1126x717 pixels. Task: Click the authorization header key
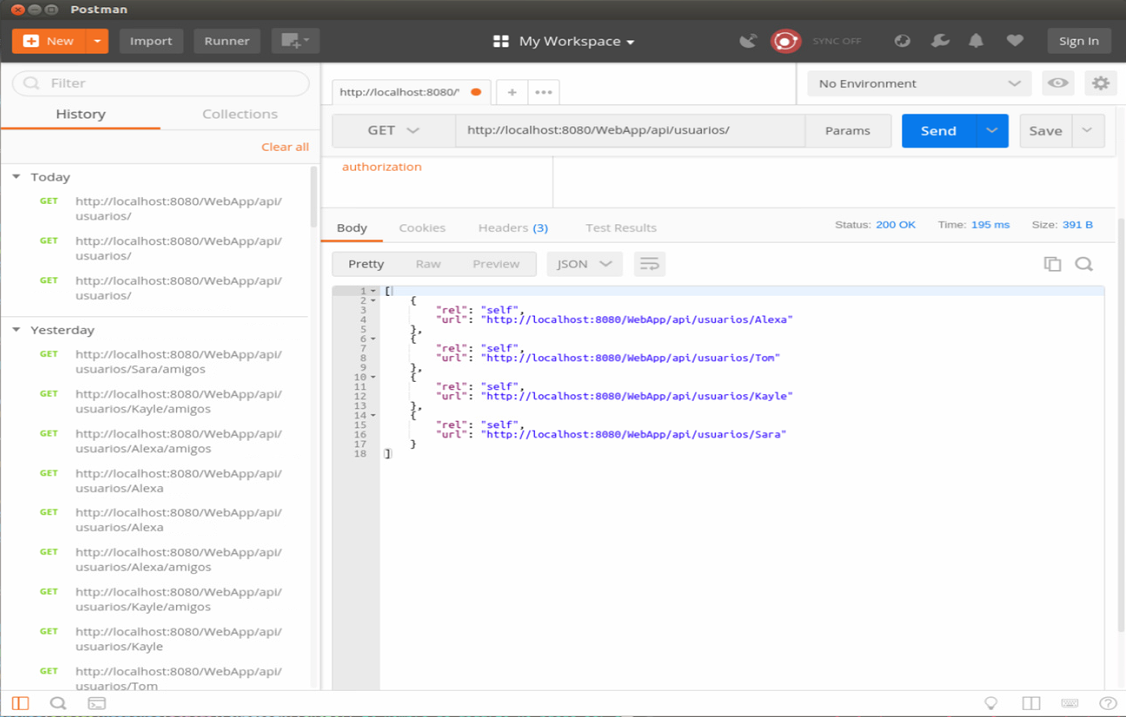pos(381,167)
